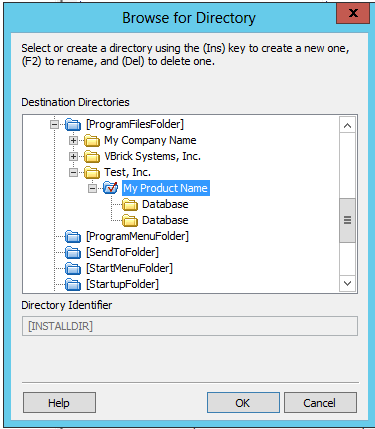Viewport: 375px width, 429px height.
Task: Expand the My Company Name node
Action: point(73,141)
